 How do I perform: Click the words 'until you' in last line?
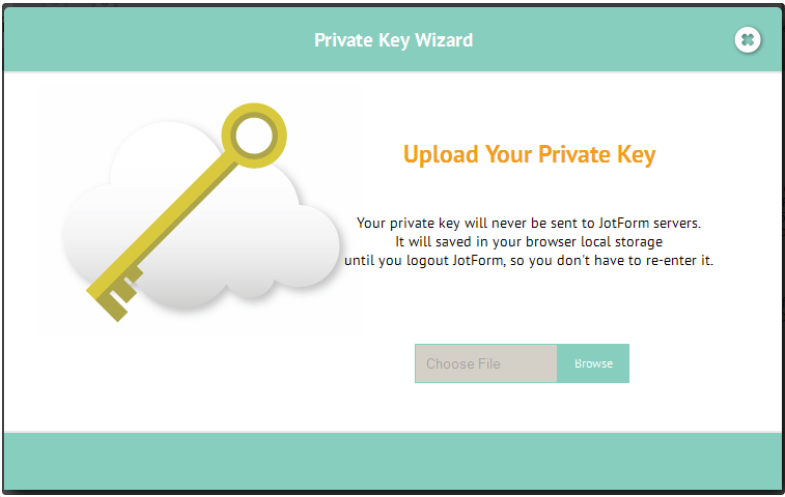tap(373, 261)
